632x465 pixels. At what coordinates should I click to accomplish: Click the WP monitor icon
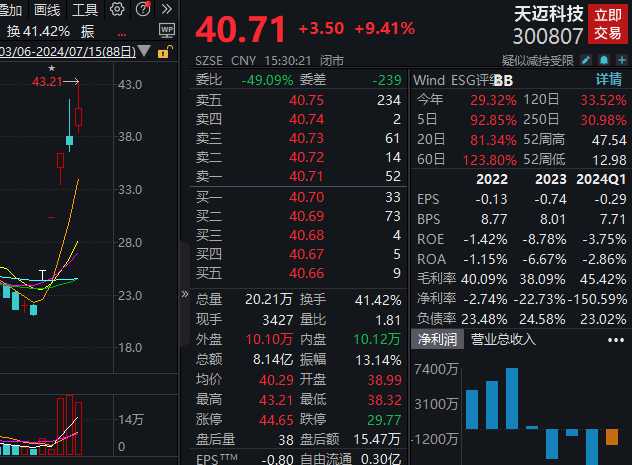pos(167,31)
